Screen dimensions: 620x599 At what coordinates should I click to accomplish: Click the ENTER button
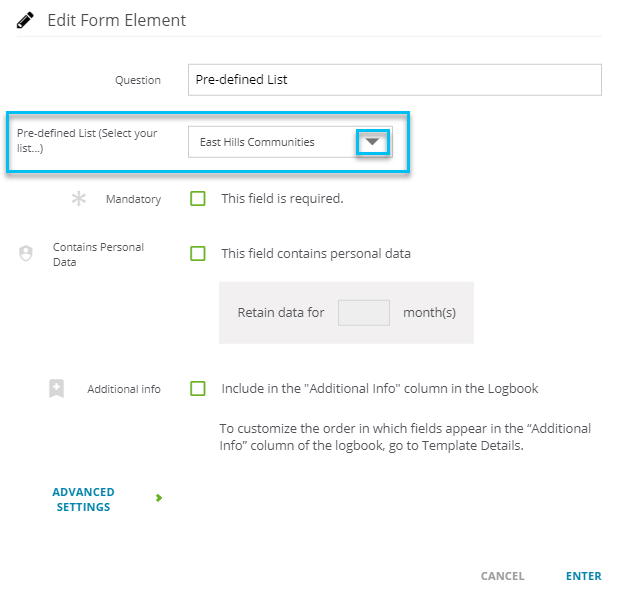pos(583,576)
